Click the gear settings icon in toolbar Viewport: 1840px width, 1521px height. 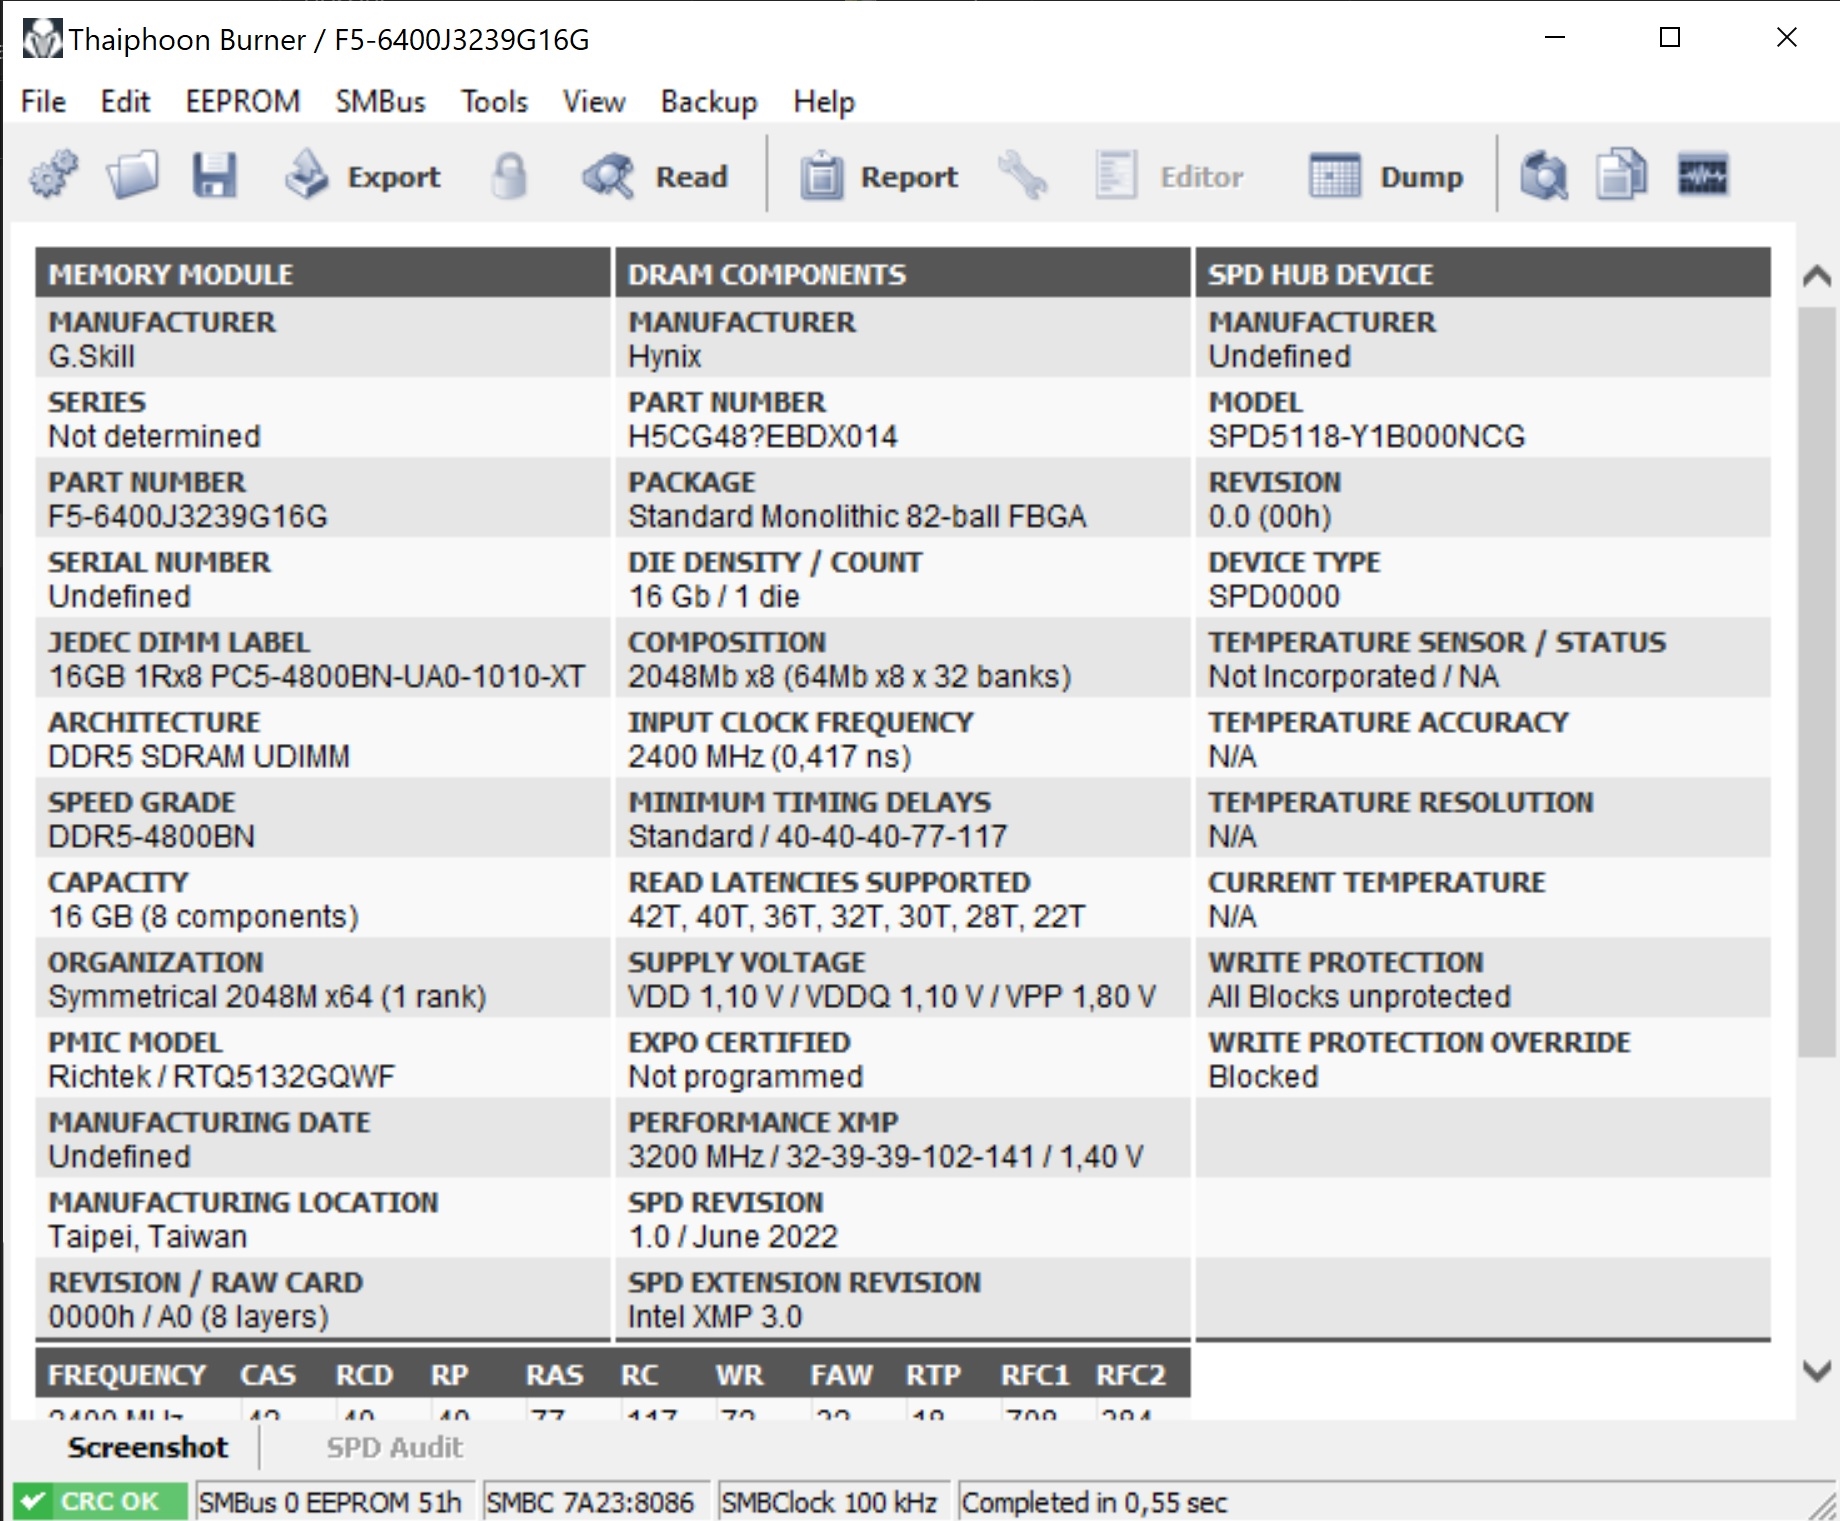(x=54, y=176)
